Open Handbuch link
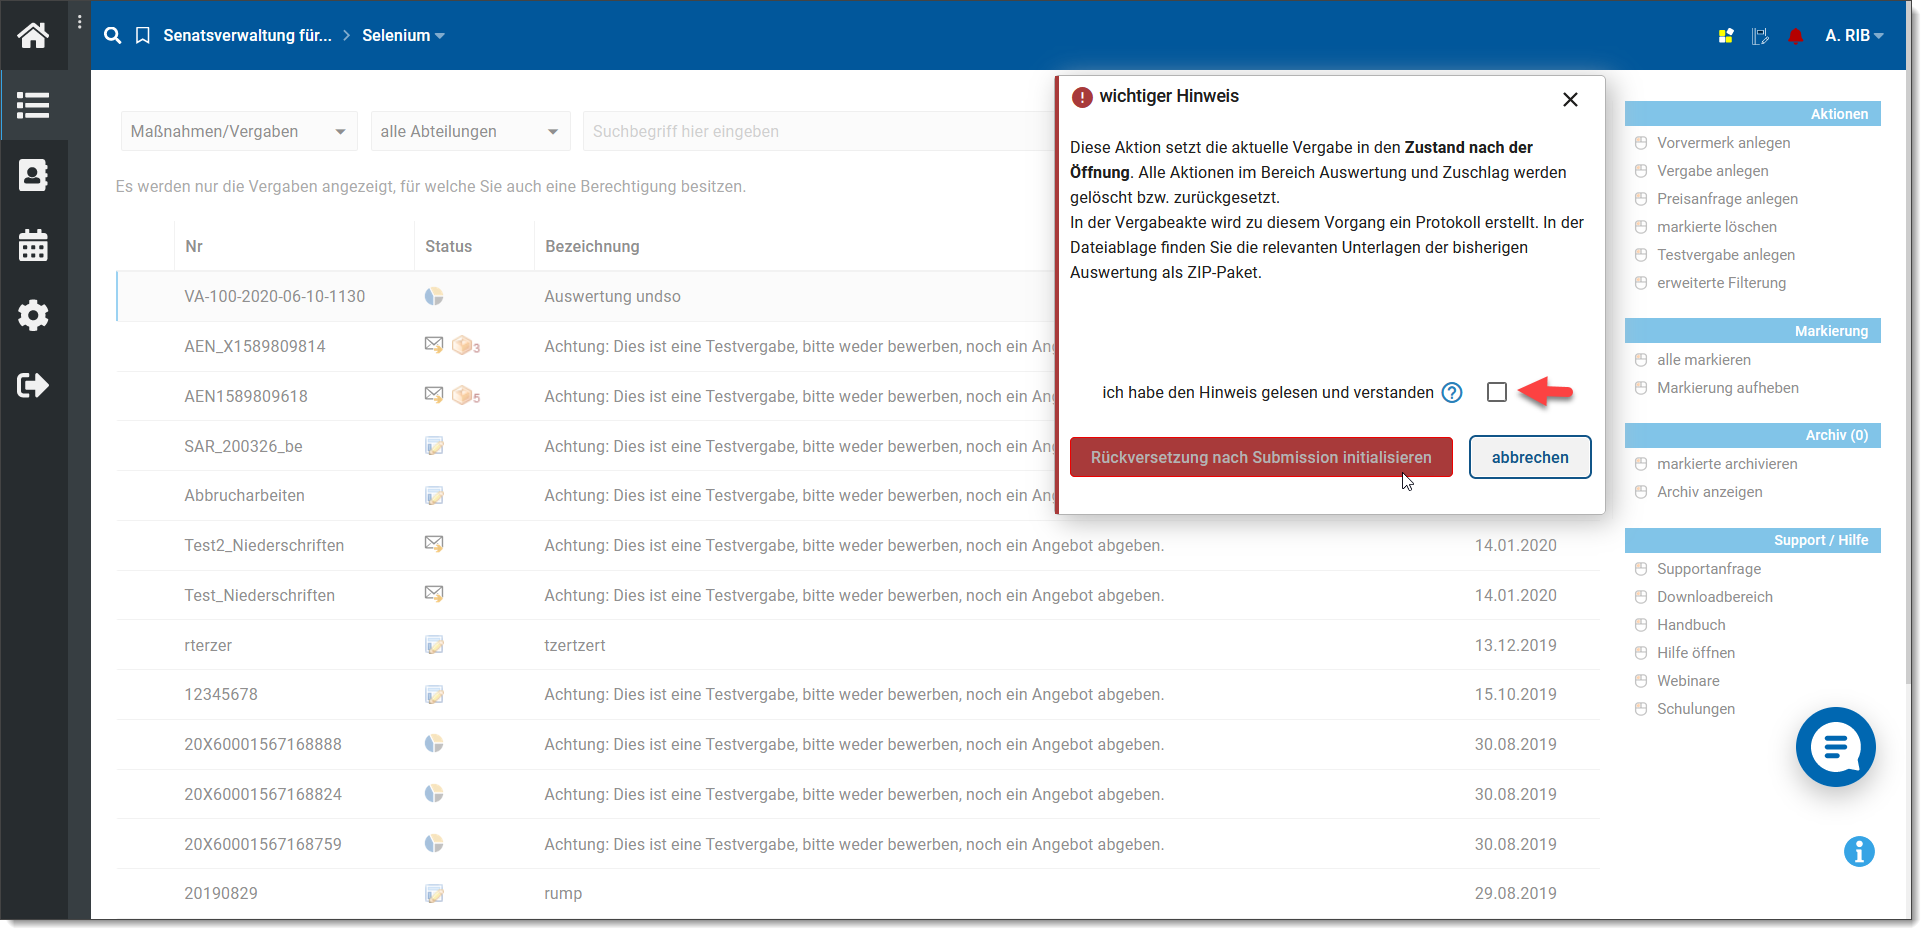The width and height of the screenshot is (1927, 935). [1691, 625]
